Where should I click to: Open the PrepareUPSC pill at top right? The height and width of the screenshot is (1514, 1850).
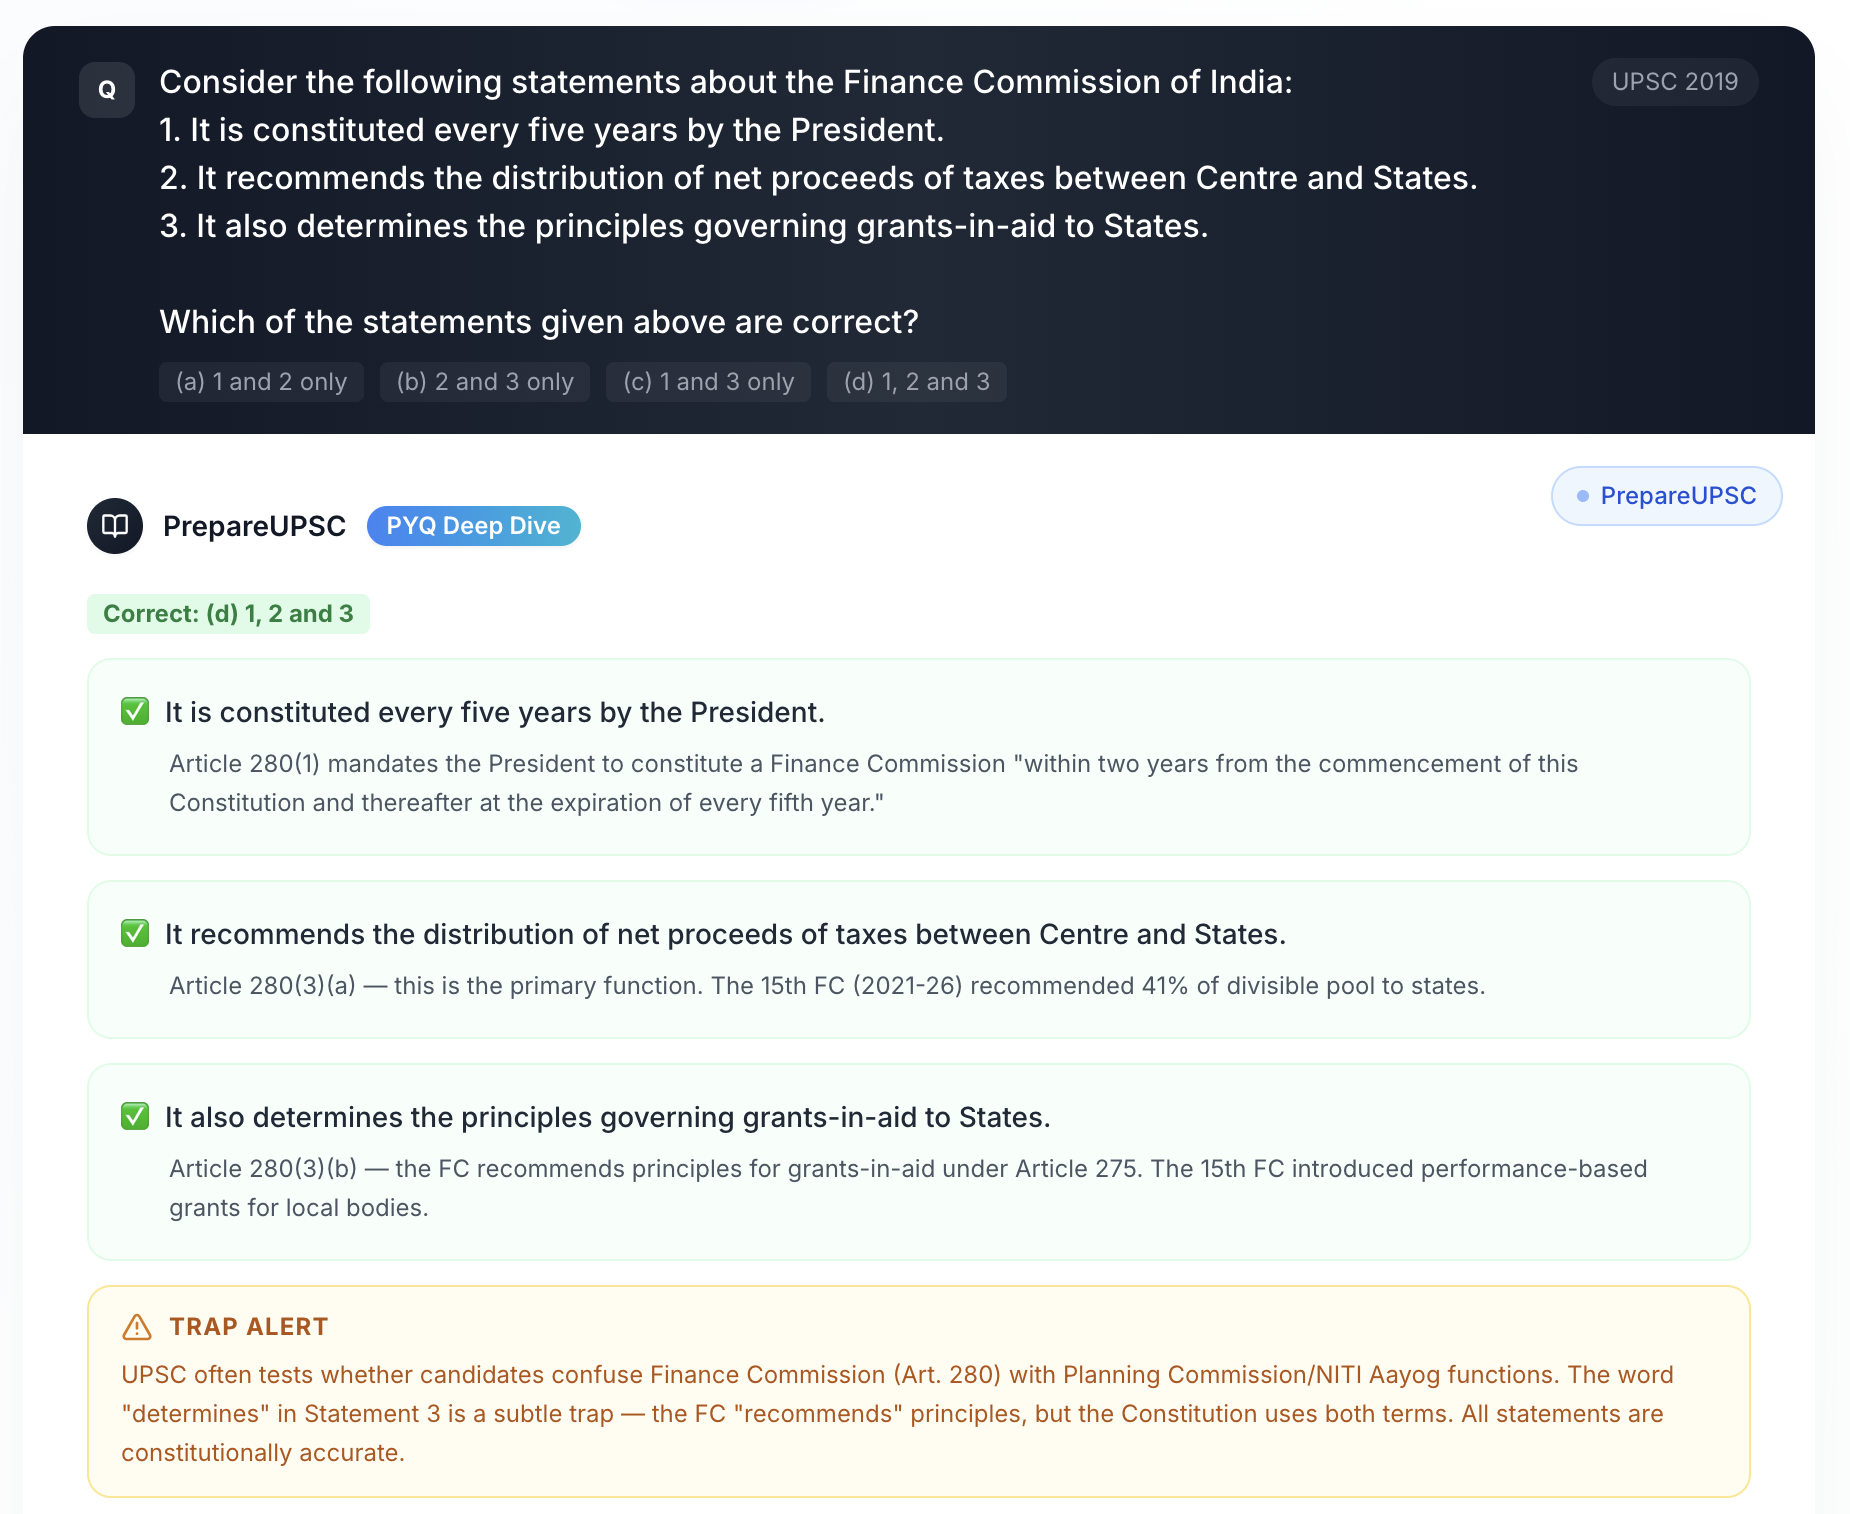(1665, 495)
